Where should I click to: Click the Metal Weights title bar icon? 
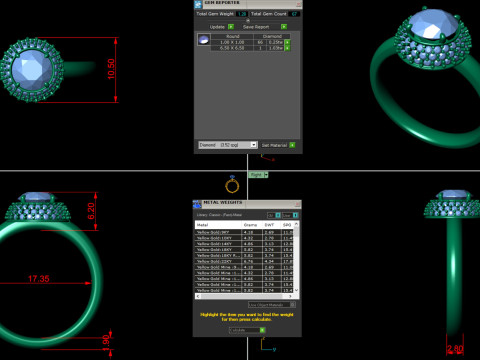(197, 204)
